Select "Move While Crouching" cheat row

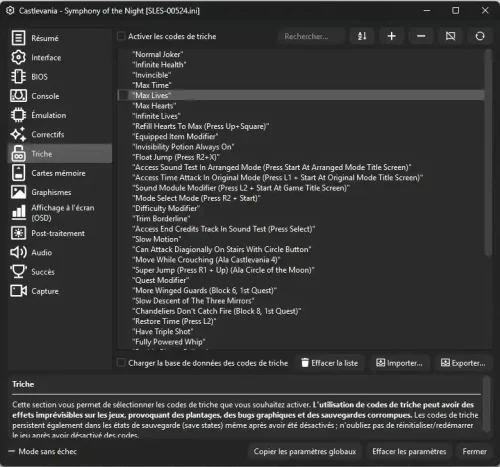click(301, 260)
